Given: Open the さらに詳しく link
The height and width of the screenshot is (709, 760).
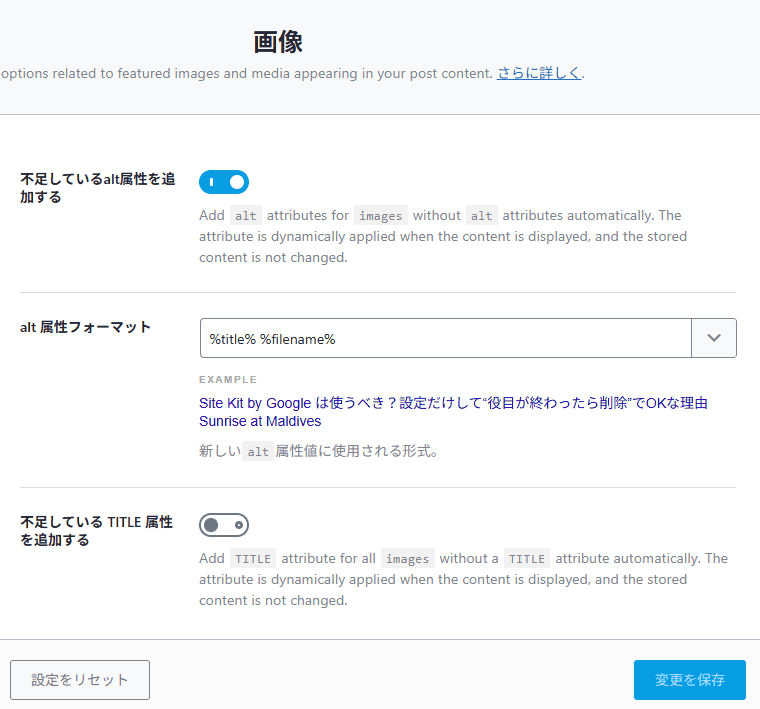Looking at the screenshot, I should pyautogui.click(x=539, y=73).
